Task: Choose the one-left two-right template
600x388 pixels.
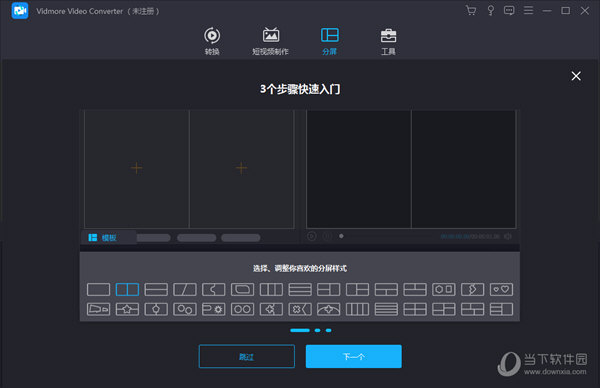Action: tap(357, 290)
